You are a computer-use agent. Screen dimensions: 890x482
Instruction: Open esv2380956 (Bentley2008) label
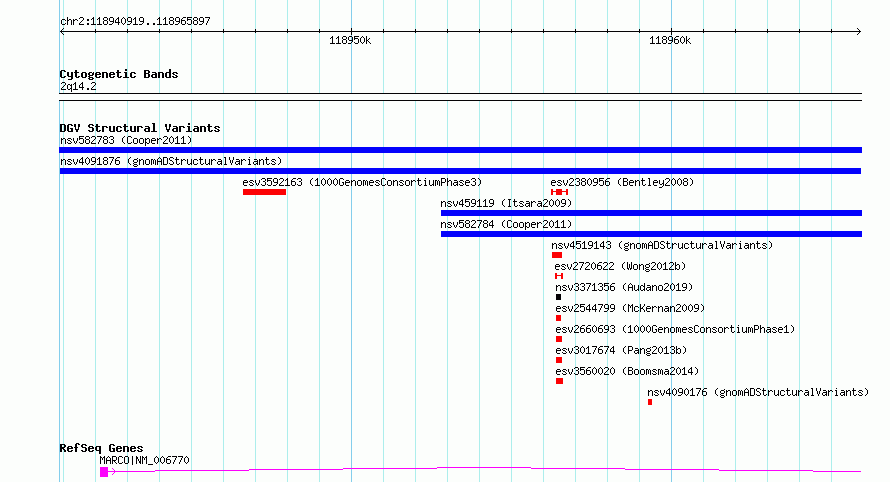coord(622,182)
